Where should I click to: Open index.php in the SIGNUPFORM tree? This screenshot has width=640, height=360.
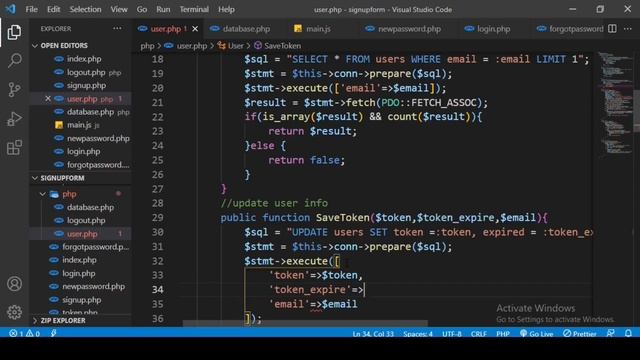tap(80, 260)
